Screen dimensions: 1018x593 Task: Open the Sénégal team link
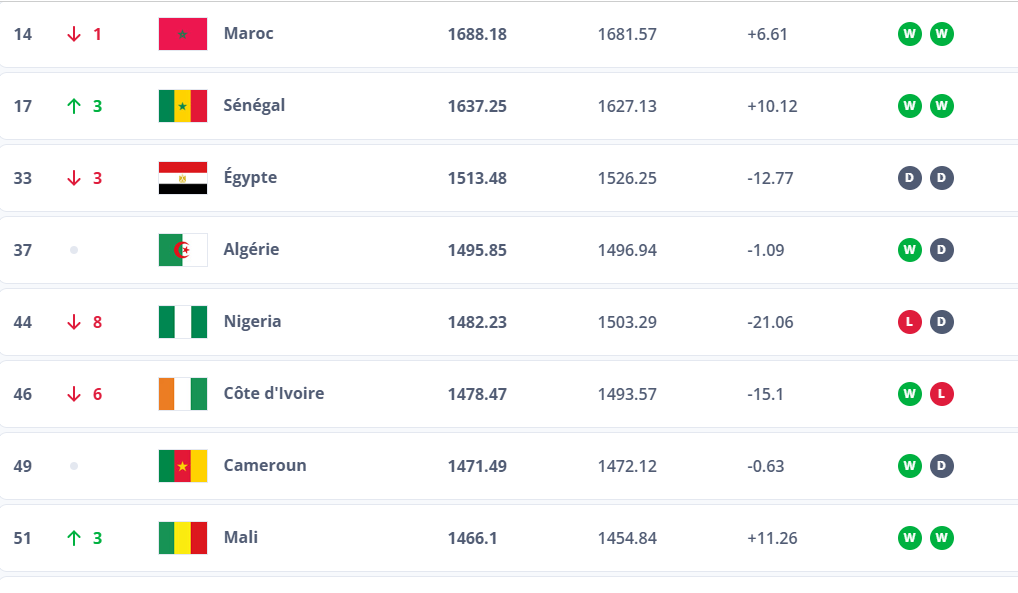click(254, 105)
